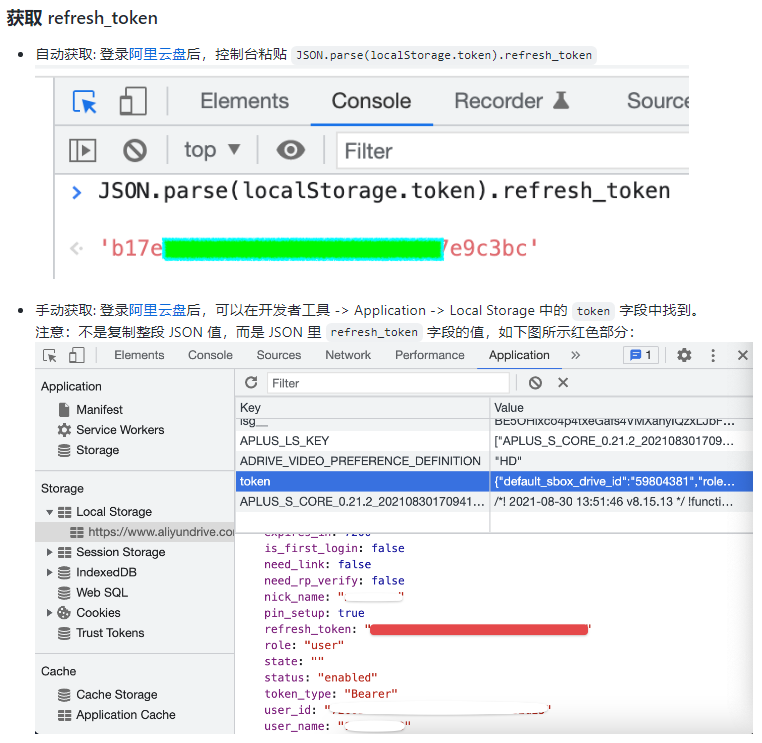
Task: Sort by the Key column header
Action: tap(362, 408)
